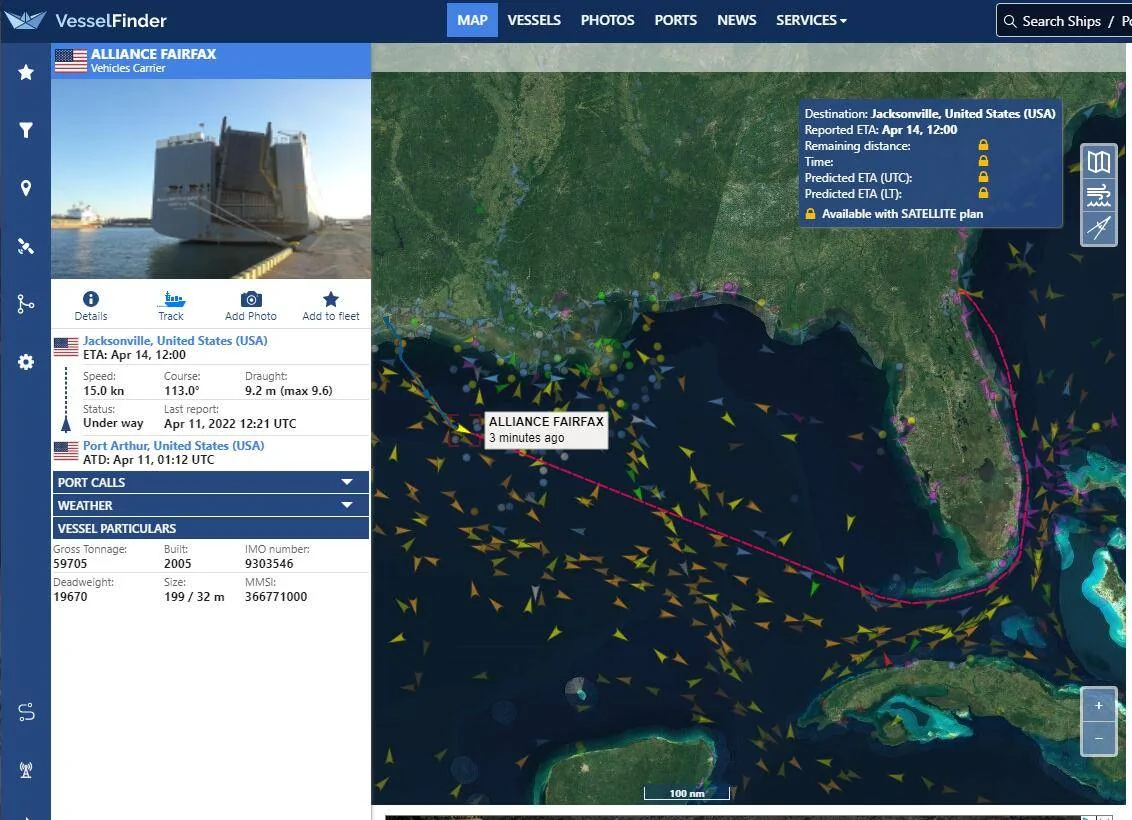Click the Track ship icon
The height and width of the screenshot is (820, 1132).
(x=171, y=299)
